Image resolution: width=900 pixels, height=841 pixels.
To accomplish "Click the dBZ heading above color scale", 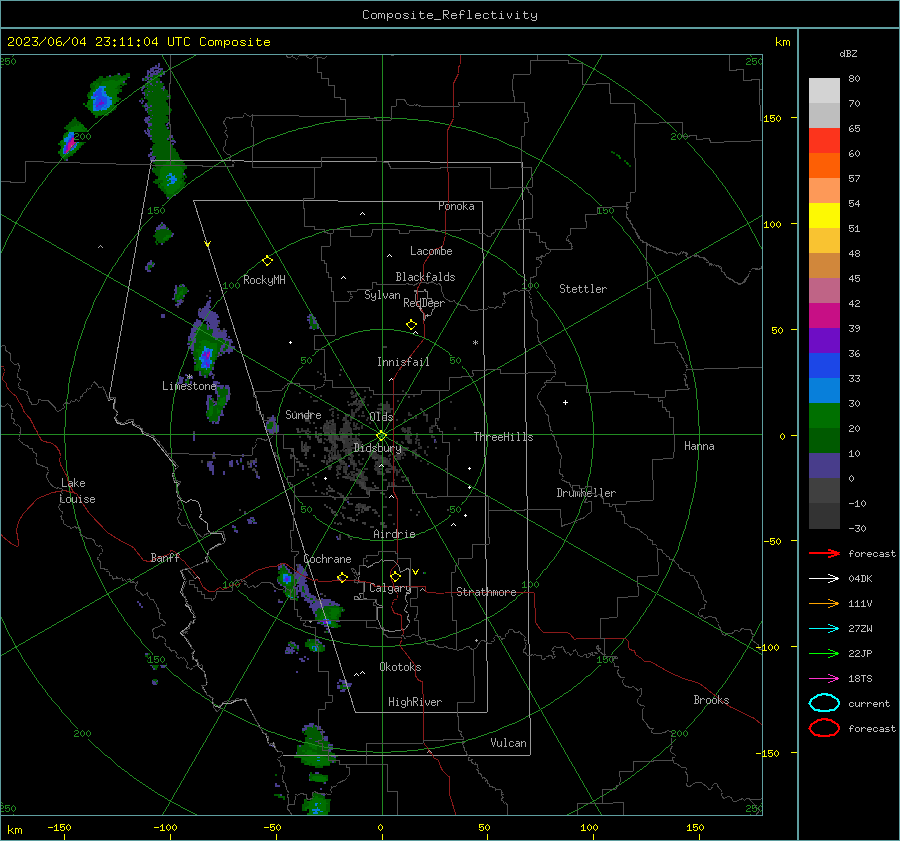I will 848,53.
